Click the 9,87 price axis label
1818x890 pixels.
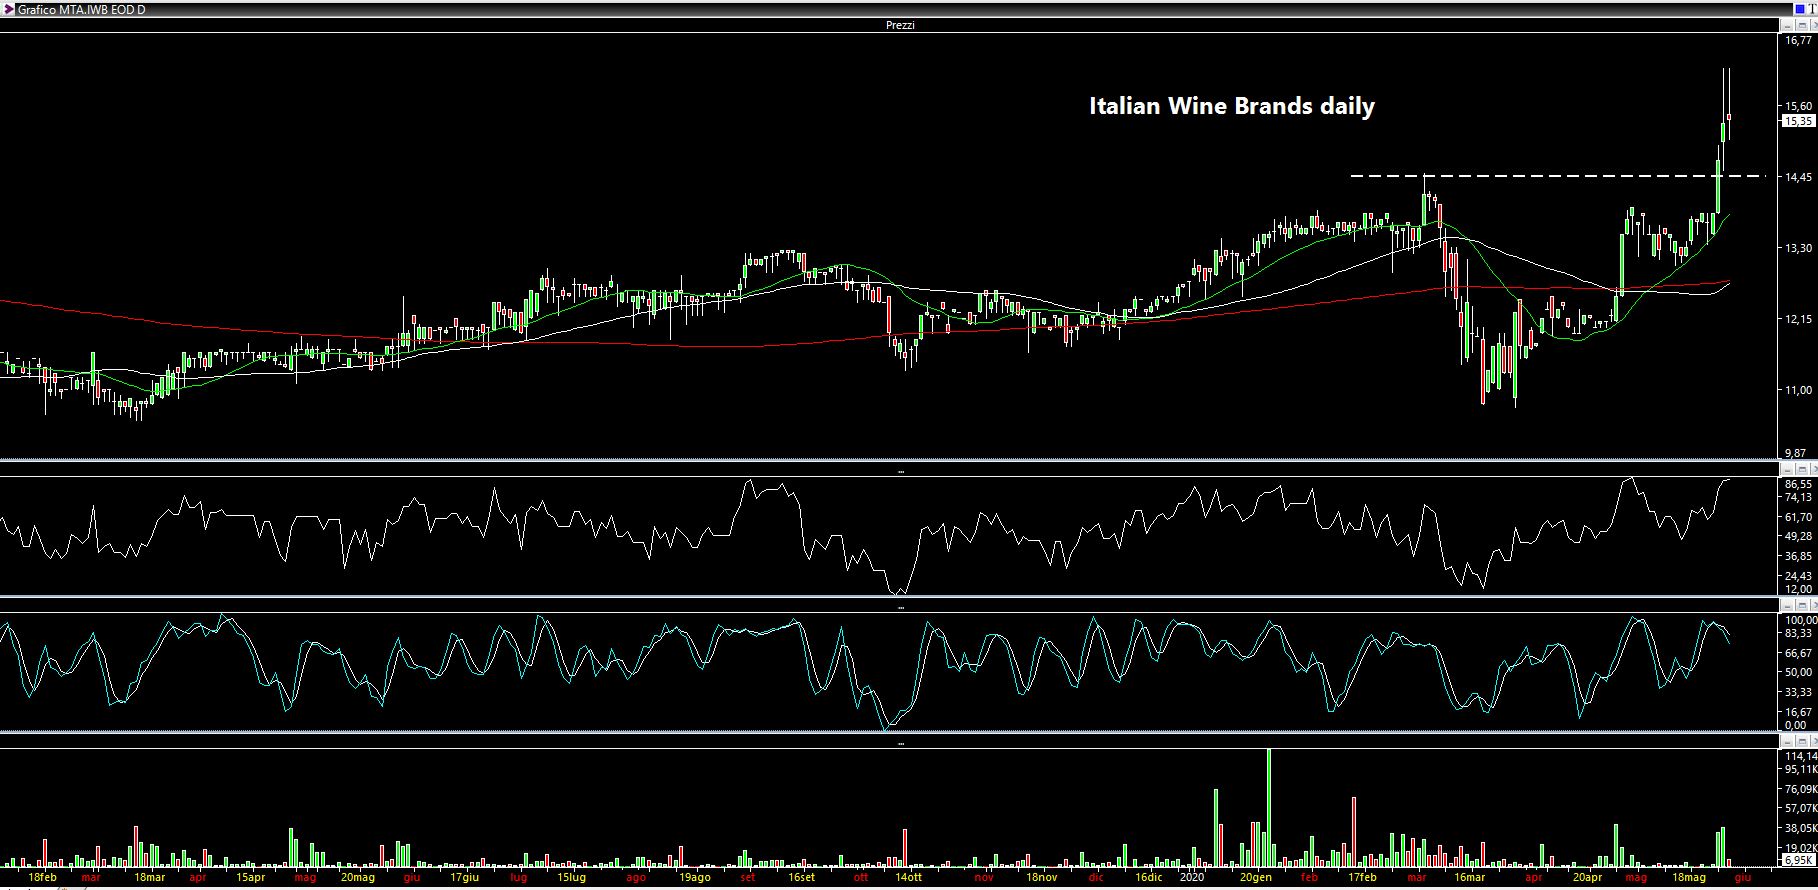coord(1797,453)
